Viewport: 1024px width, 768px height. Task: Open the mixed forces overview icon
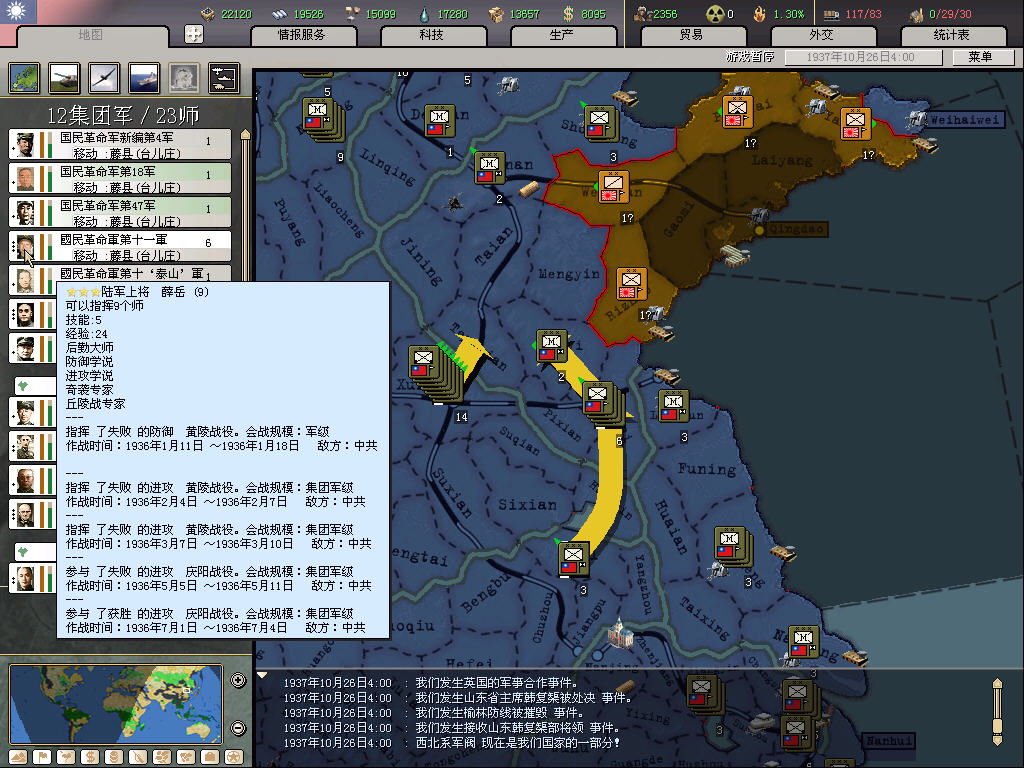(x=223, y=77)
